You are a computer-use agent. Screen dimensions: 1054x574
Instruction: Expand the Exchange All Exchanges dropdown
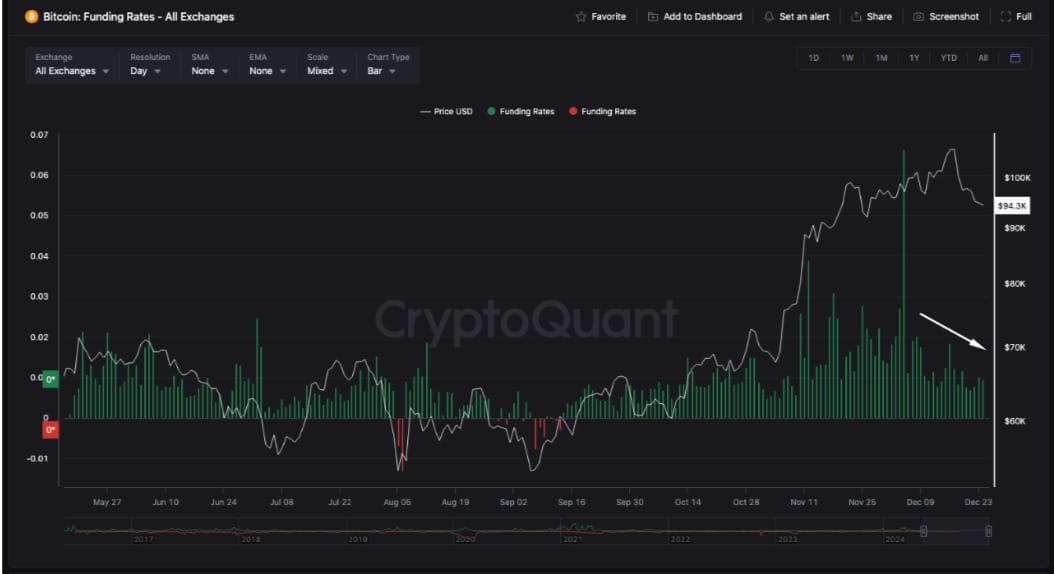tap(72, 65)
